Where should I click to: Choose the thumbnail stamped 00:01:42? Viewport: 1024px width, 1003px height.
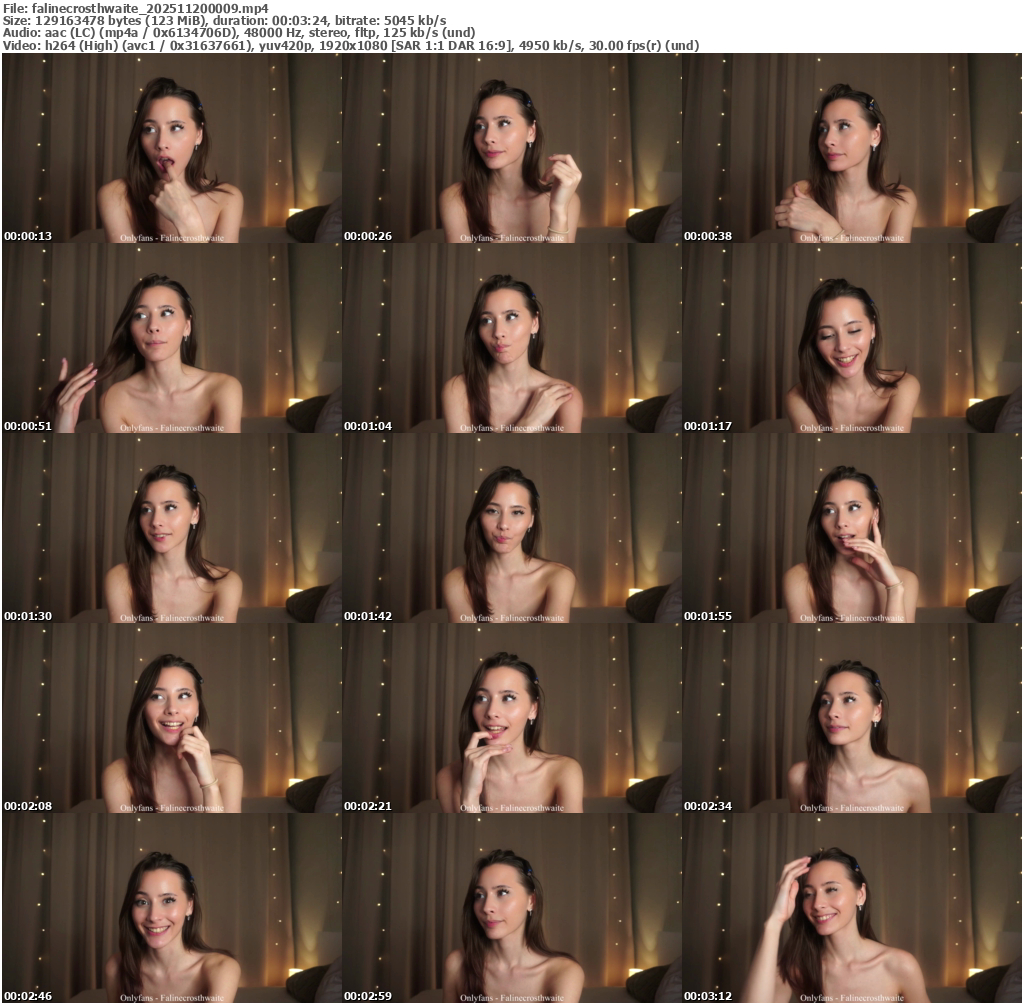click(512, 528)
